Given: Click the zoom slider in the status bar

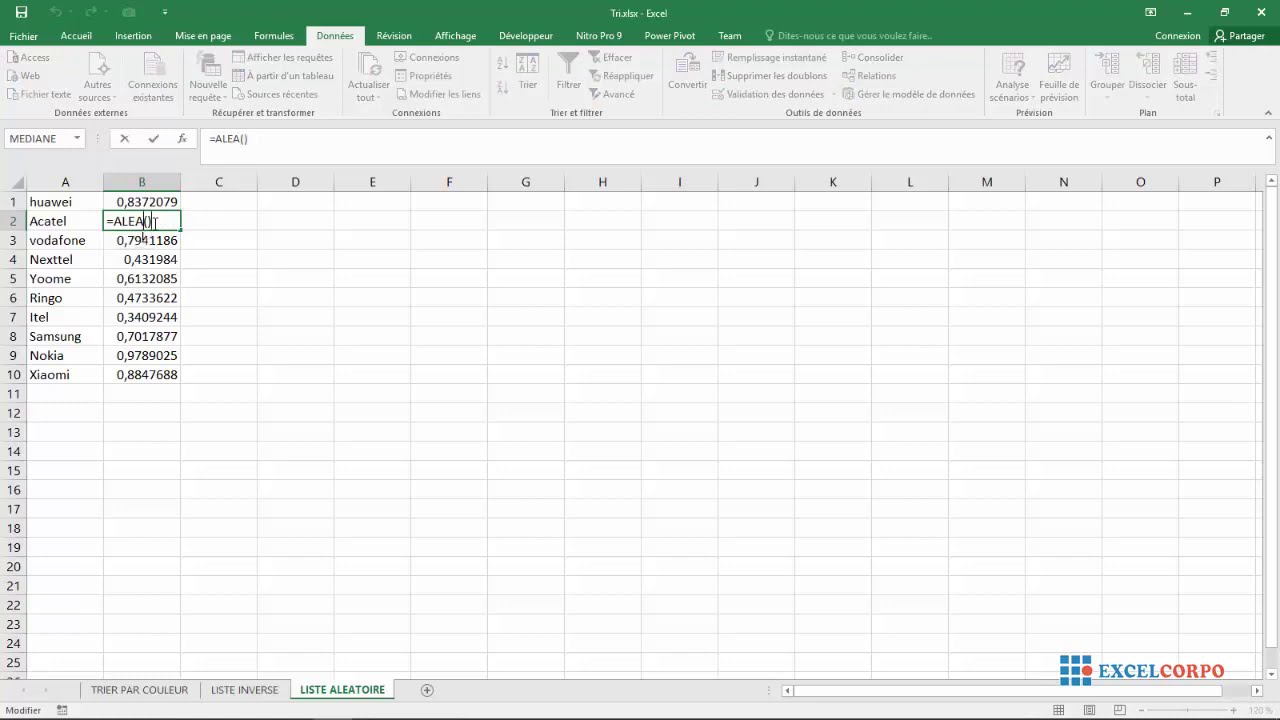Looking at the screenshot, I should coord(1189,710).
